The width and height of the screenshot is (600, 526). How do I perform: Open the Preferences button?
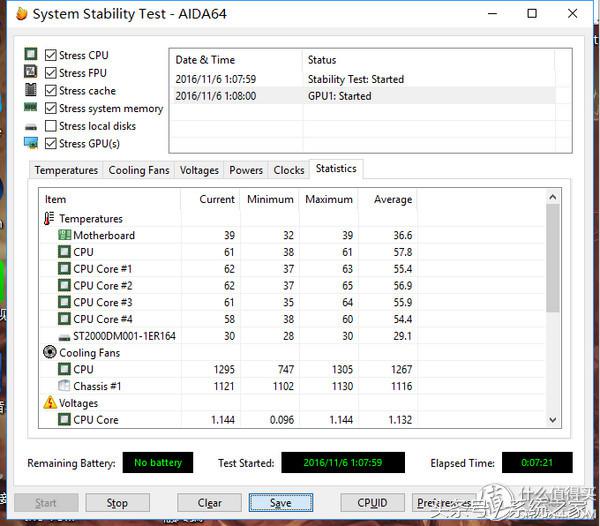[444, 503]
